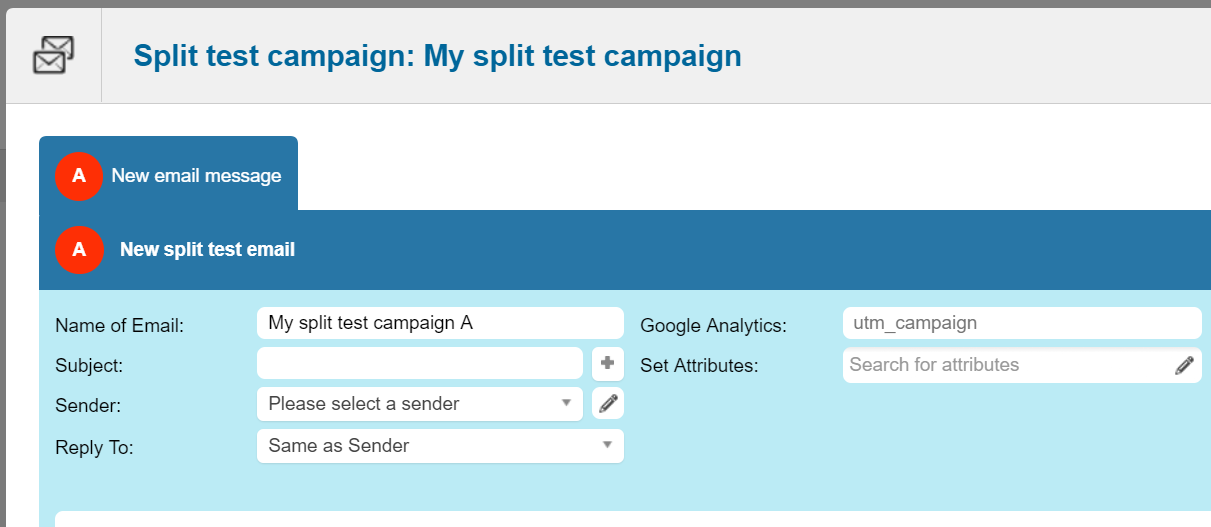Click the 'Name of Email:' label
Image resolution: width=1211 pixels, height=527 pixels.
pyautogui.click(x=120, y=325)
